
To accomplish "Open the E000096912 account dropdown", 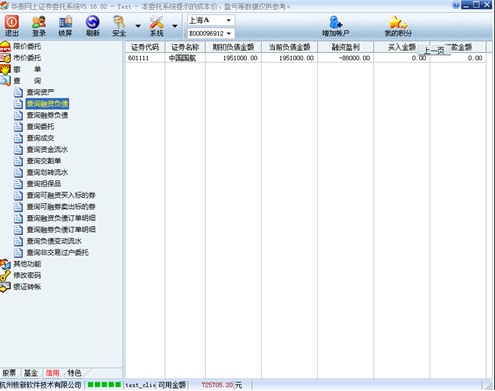I will click(x=211, y=33).
